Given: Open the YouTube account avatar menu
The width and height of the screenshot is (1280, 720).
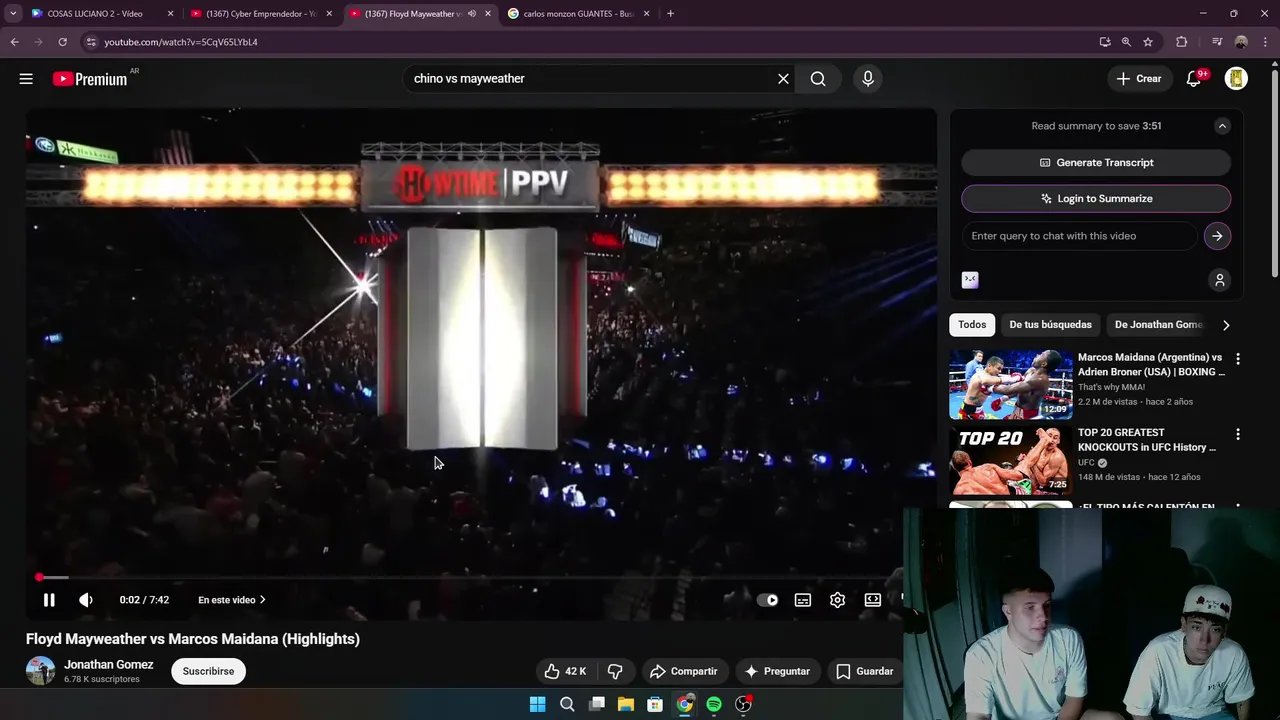Looking at the screenshot, I should [x=1236, y=79].
